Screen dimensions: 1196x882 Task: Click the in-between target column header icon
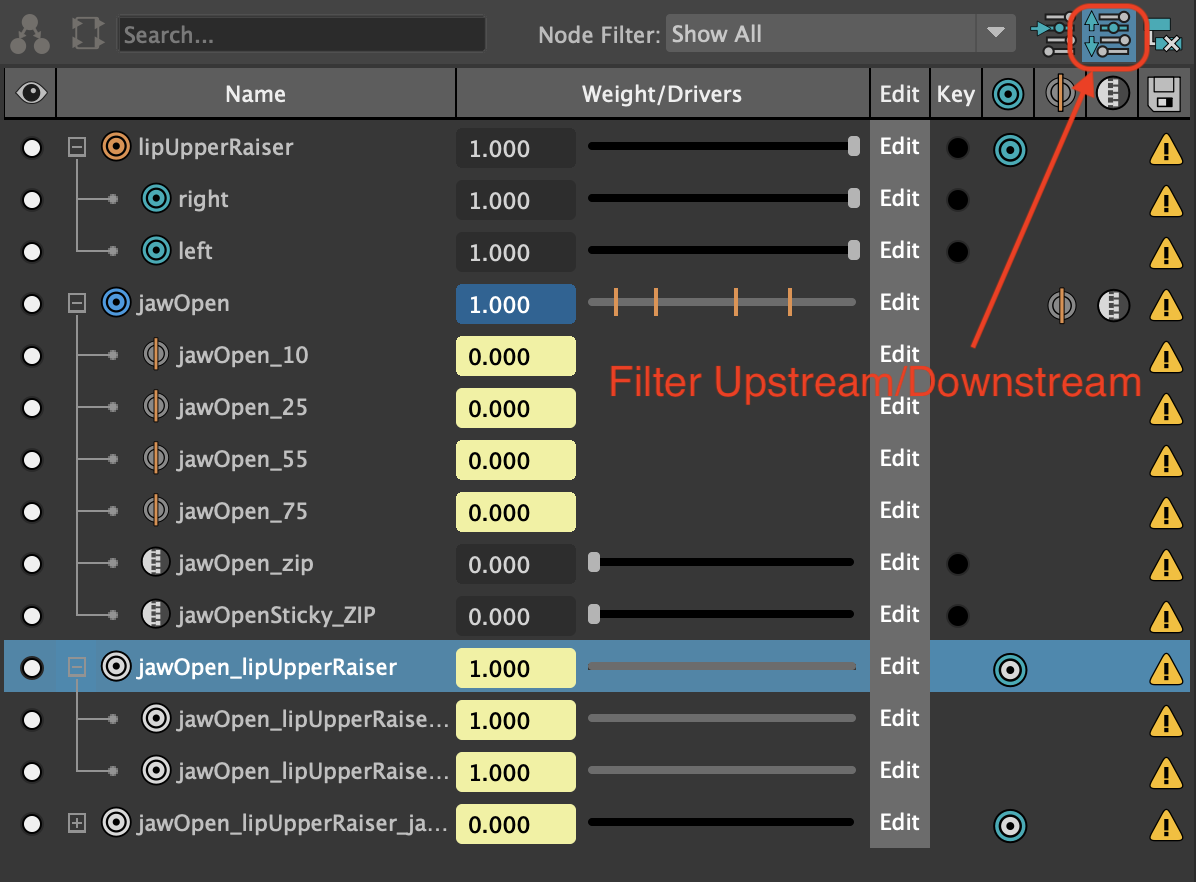[x=1060, y=94]
